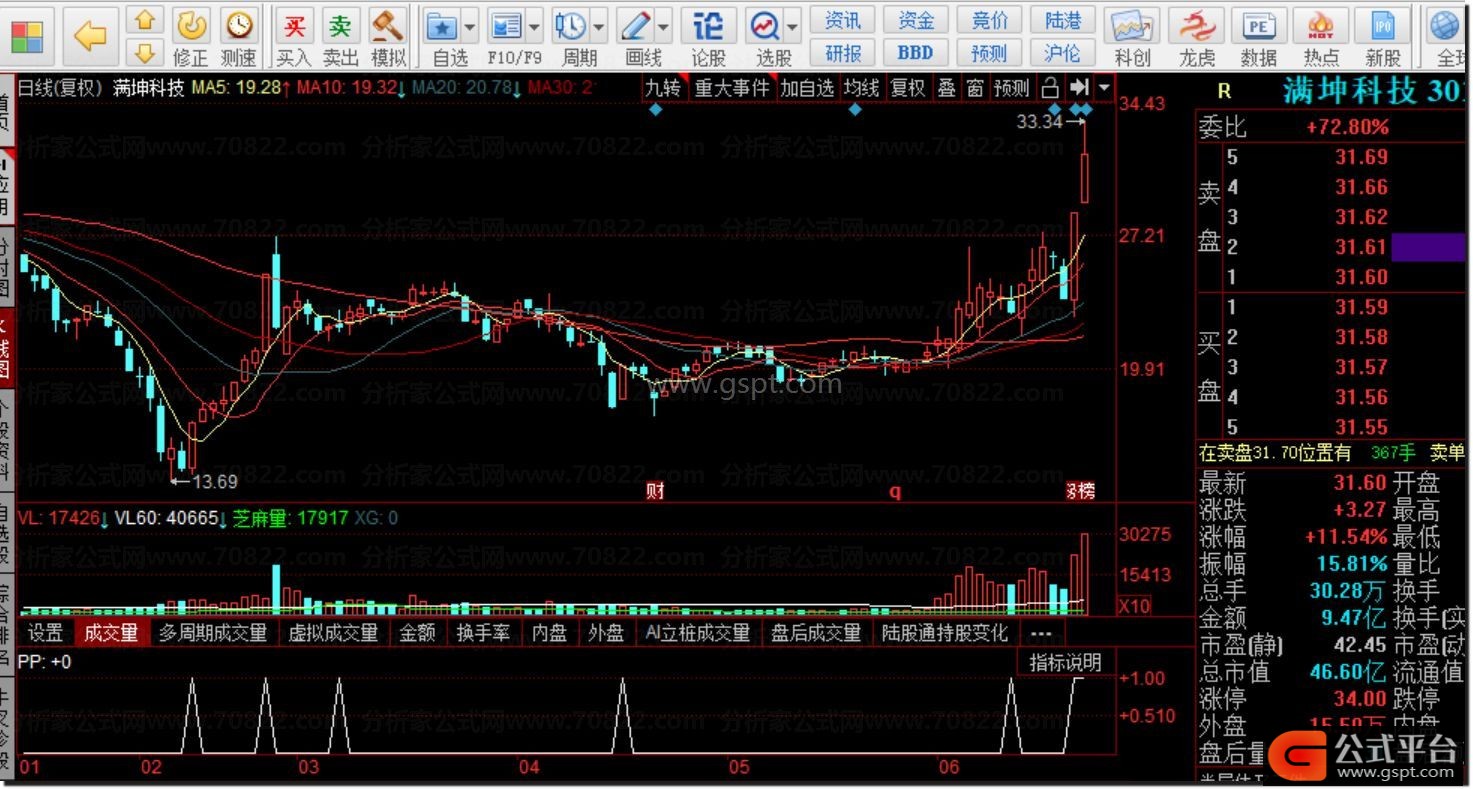1473x789 pixels.
Task: Expand the 选股 dropdown arrow
Action: (x=793, y=26)
